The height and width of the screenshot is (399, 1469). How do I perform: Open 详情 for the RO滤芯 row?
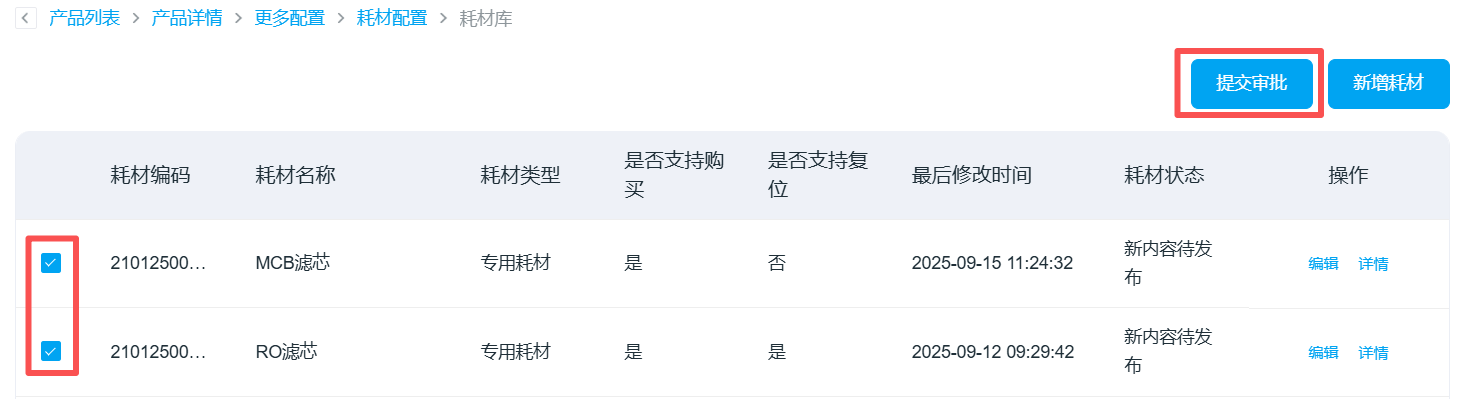click(x=1373, y=352)
